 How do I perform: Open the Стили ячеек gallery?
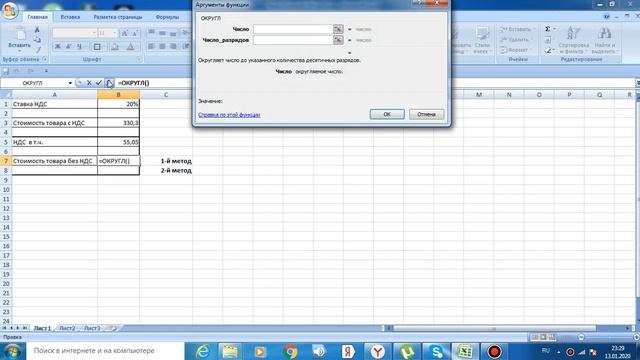[482, 40]
